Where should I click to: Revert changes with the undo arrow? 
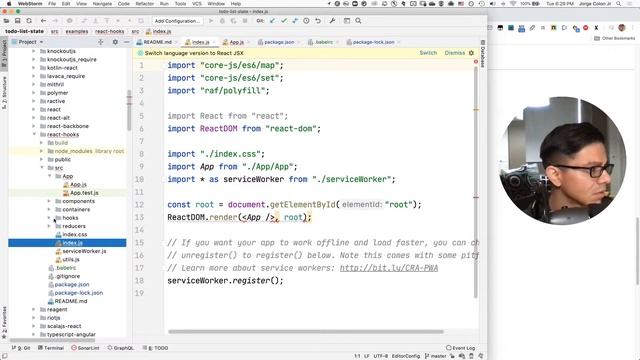[x=318, y=21]
